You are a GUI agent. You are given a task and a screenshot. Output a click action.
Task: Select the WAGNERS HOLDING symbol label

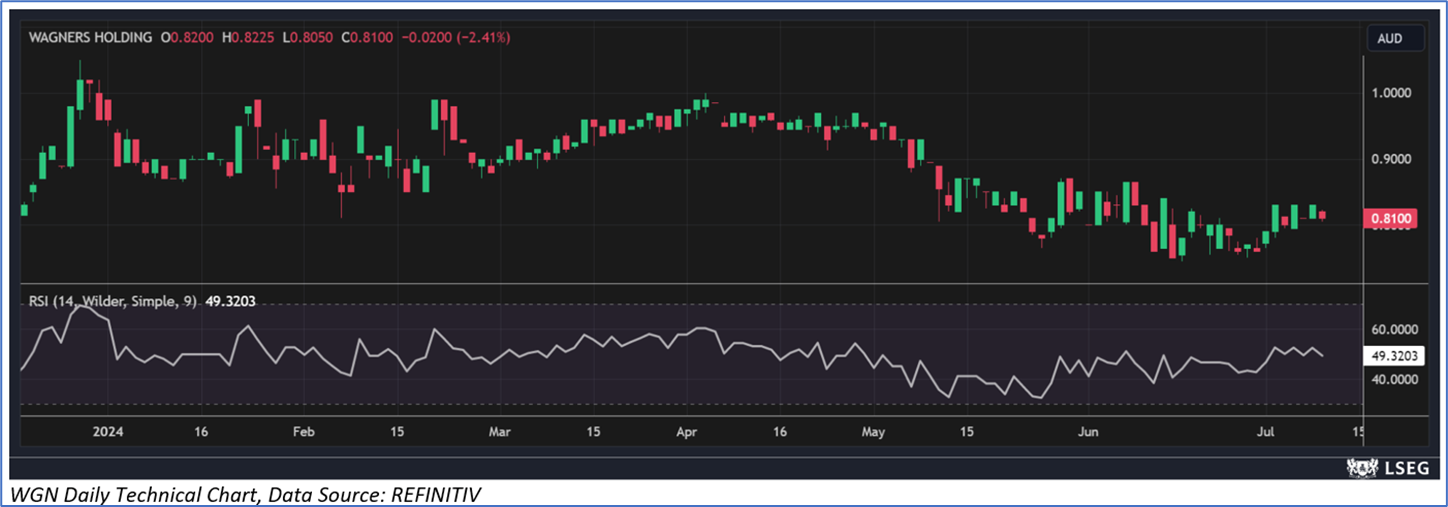[x=89, y=37]
